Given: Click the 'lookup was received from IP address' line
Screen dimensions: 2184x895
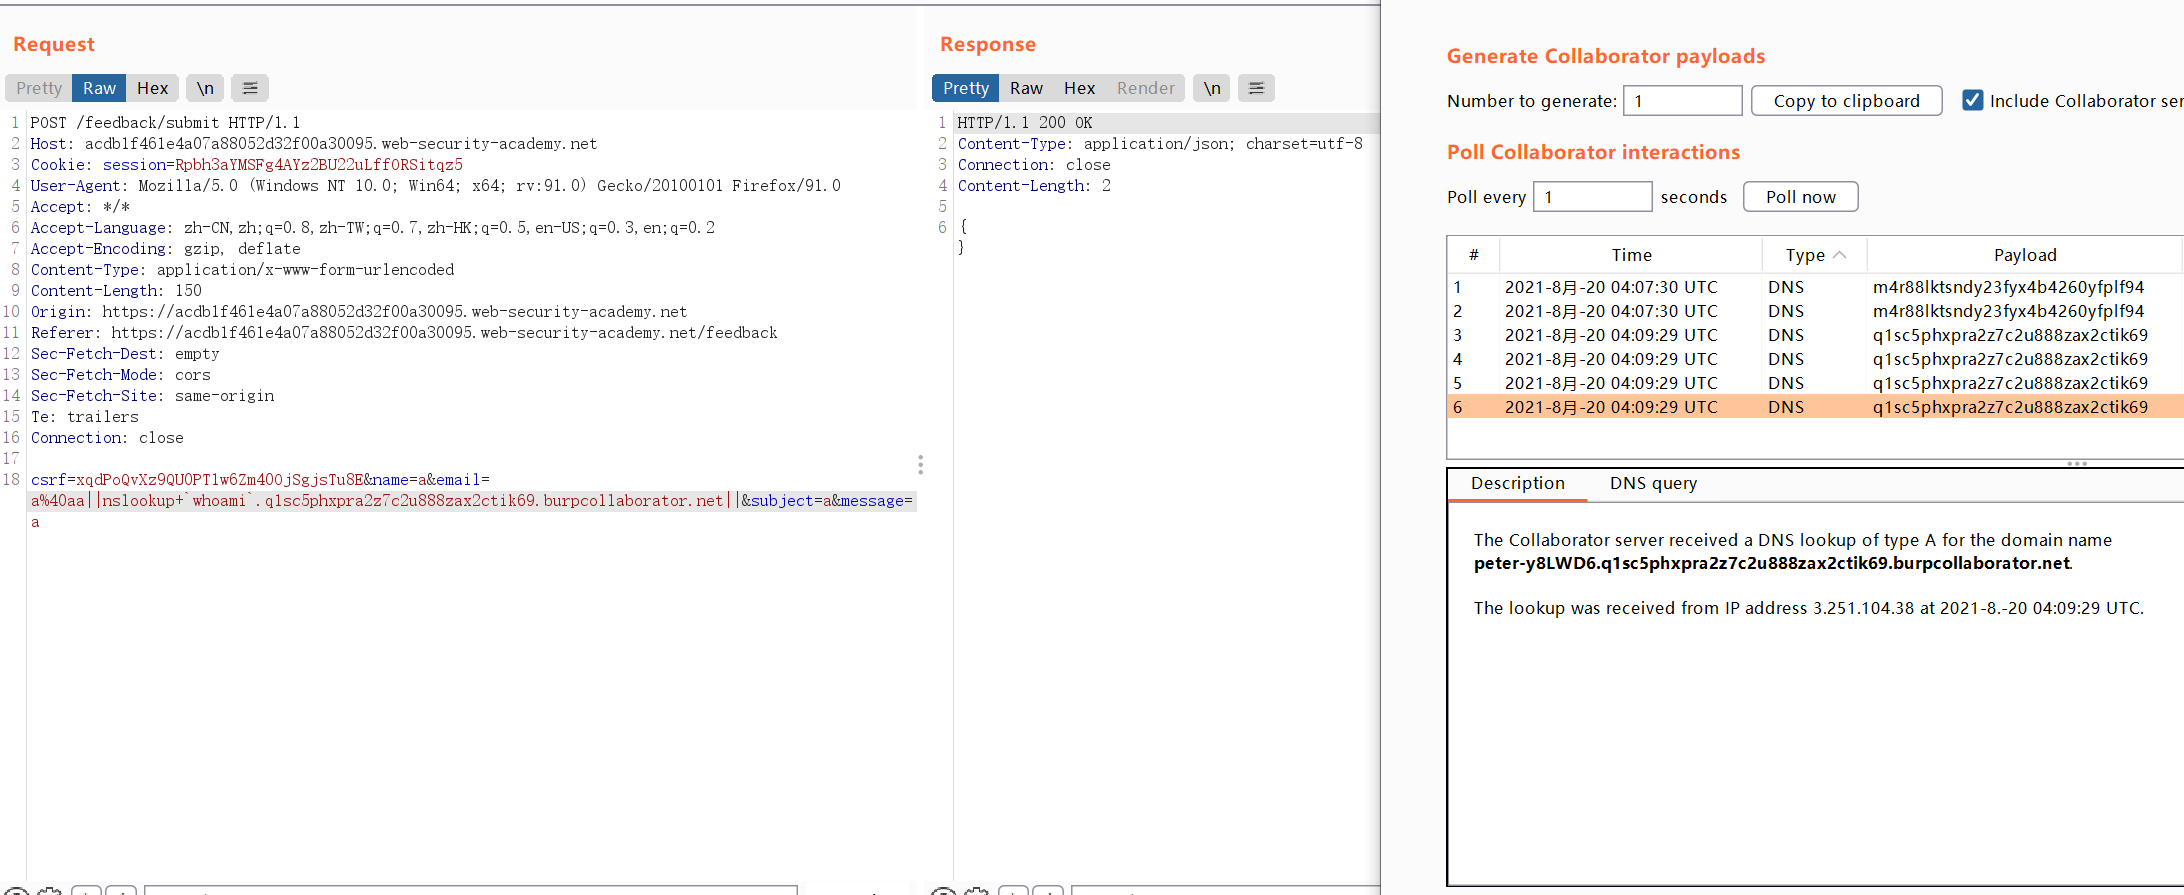Looking at the screenshot, I should point(1808,608).
